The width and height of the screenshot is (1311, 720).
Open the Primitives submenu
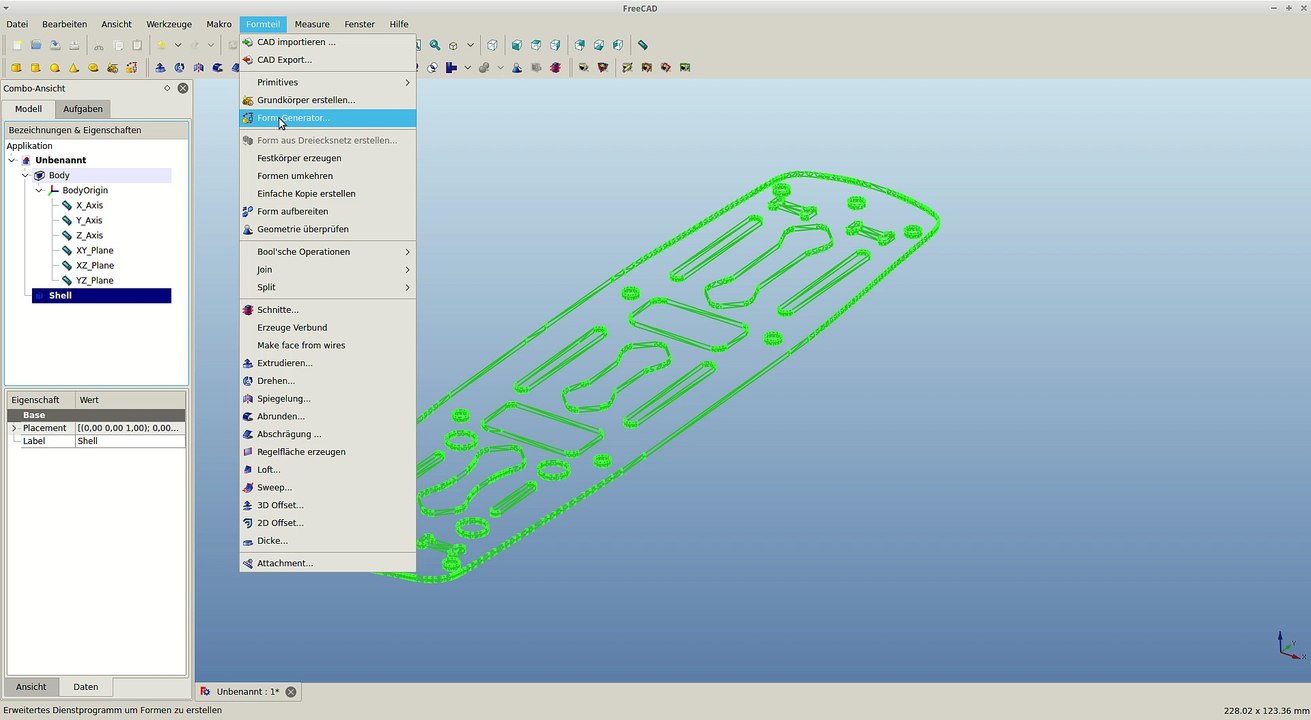click(327, 82)
